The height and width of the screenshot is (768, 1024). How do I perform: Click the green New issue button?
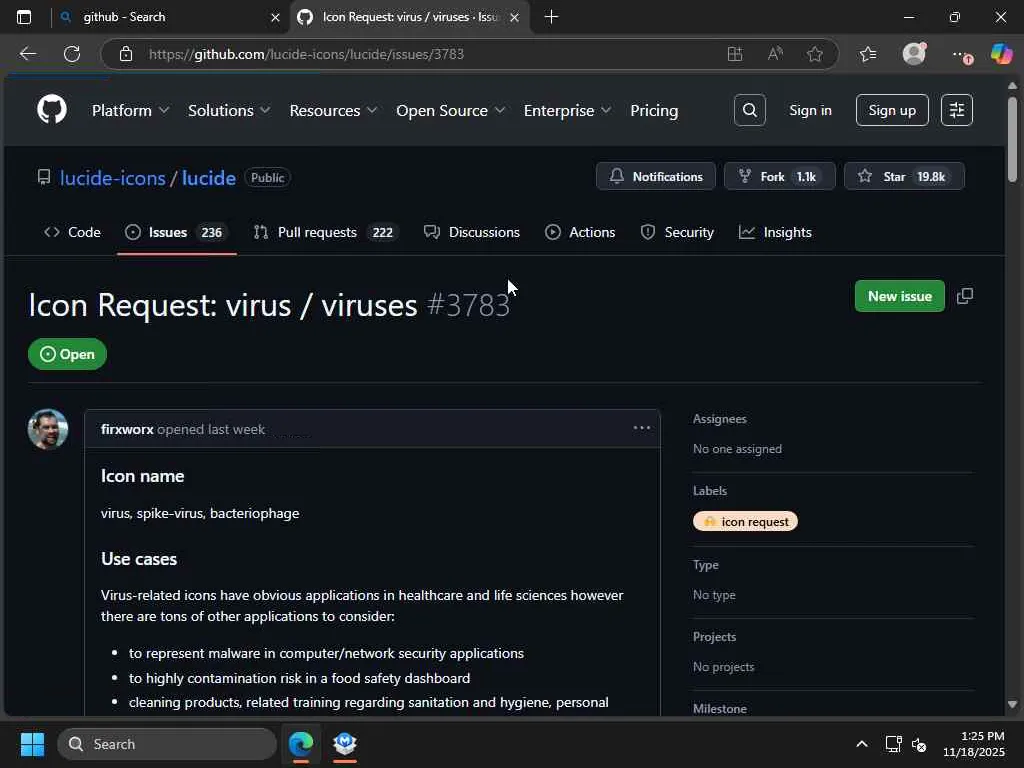tap(899, 296)
